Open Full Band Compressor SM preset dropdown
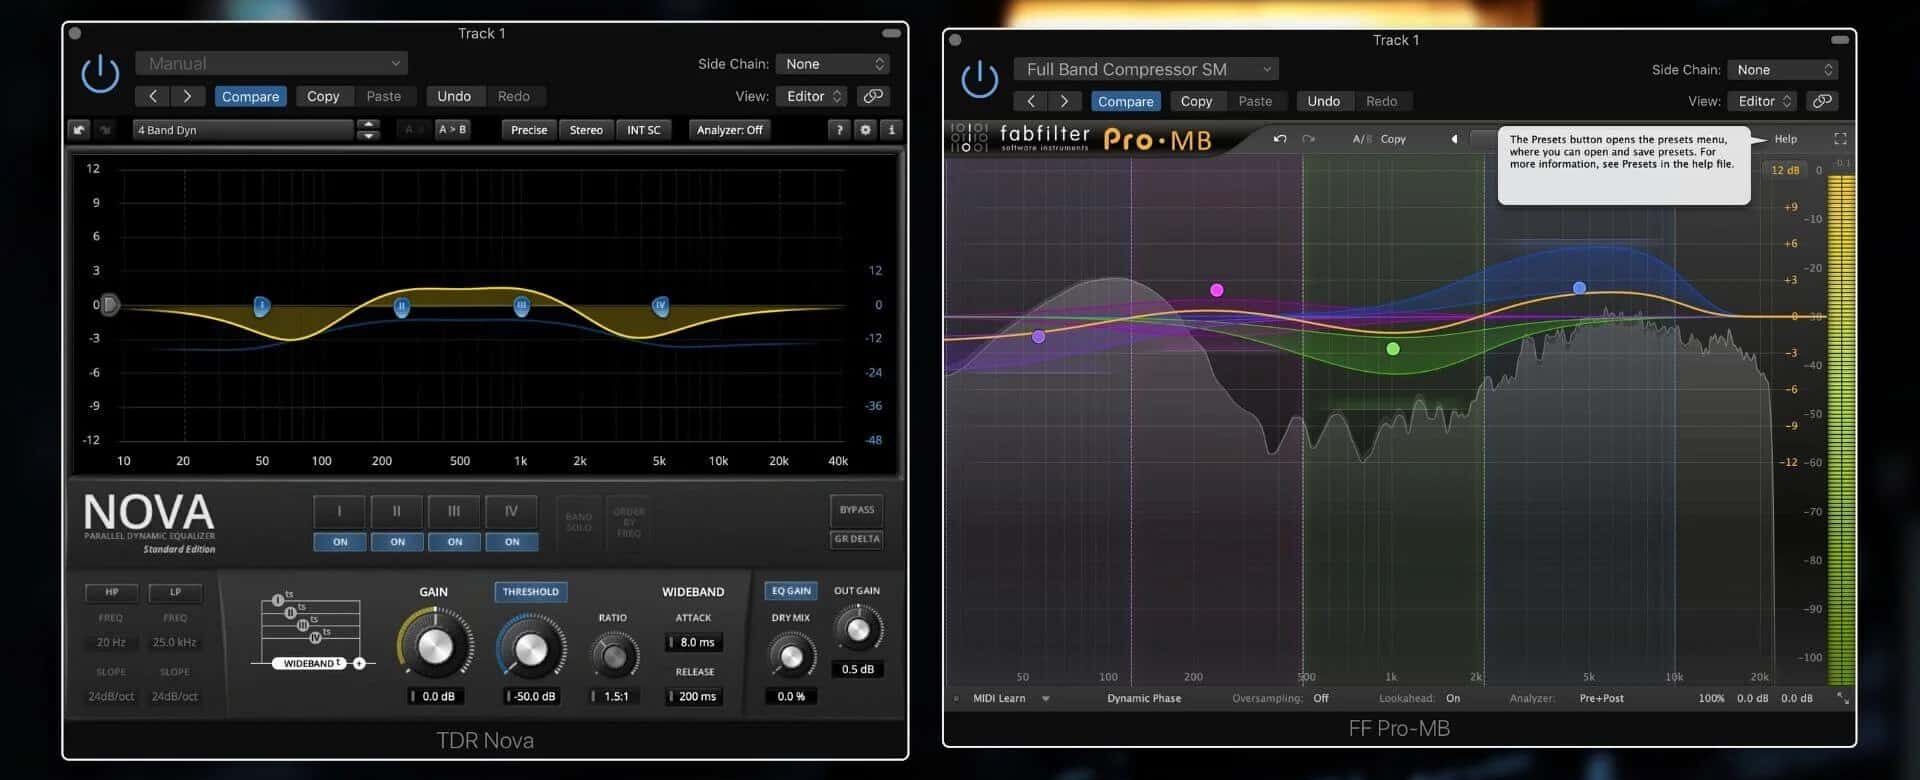This screenshot has width=1920, height=780. (x=1146, y=69)
